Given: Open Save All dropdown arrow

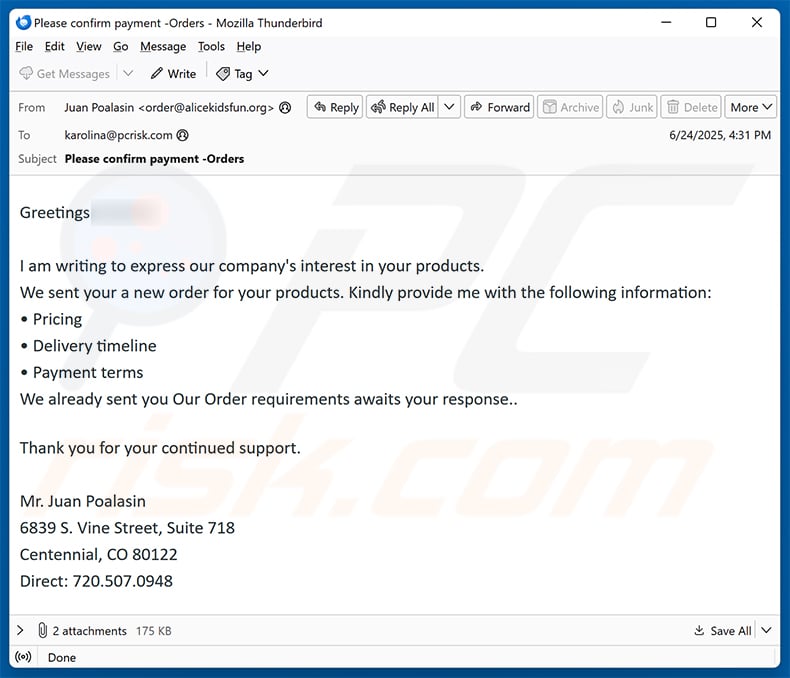Looking at the screenshot, I should [x=766, y=630].
